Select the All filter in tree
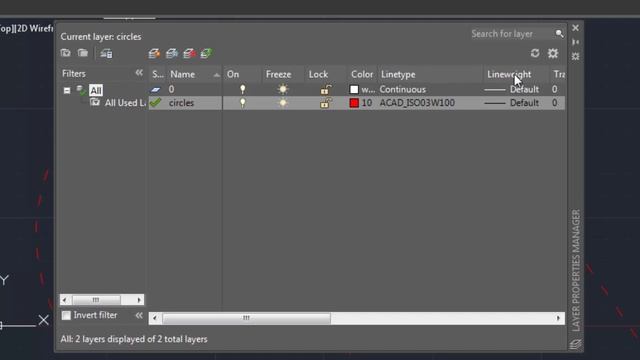The width and height of the screenshot is (640, 360). coord(96,90)
